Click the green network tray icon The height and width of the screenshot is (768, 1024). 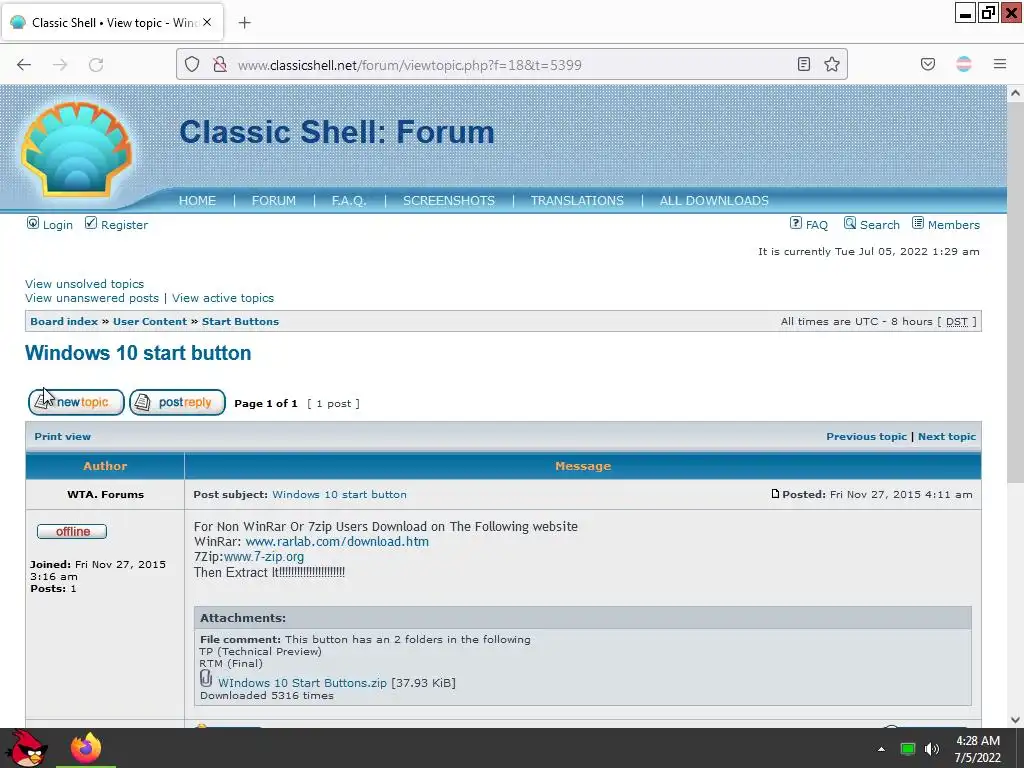tap(907, 749)
